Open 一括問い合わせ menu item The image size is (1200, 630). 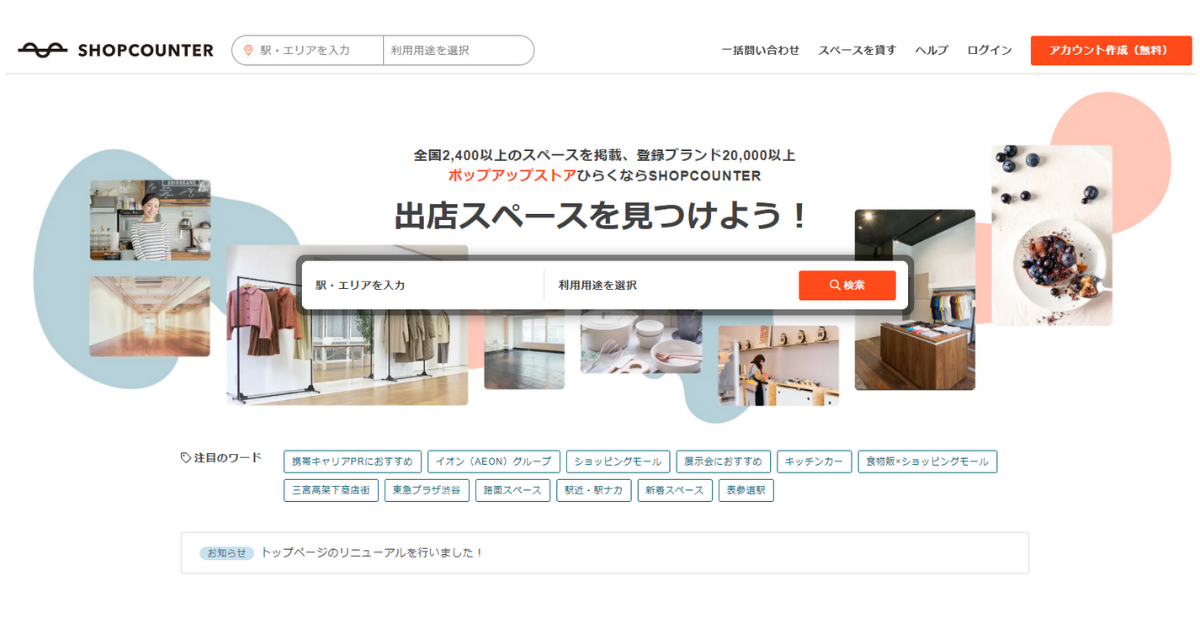click(761, 50)
